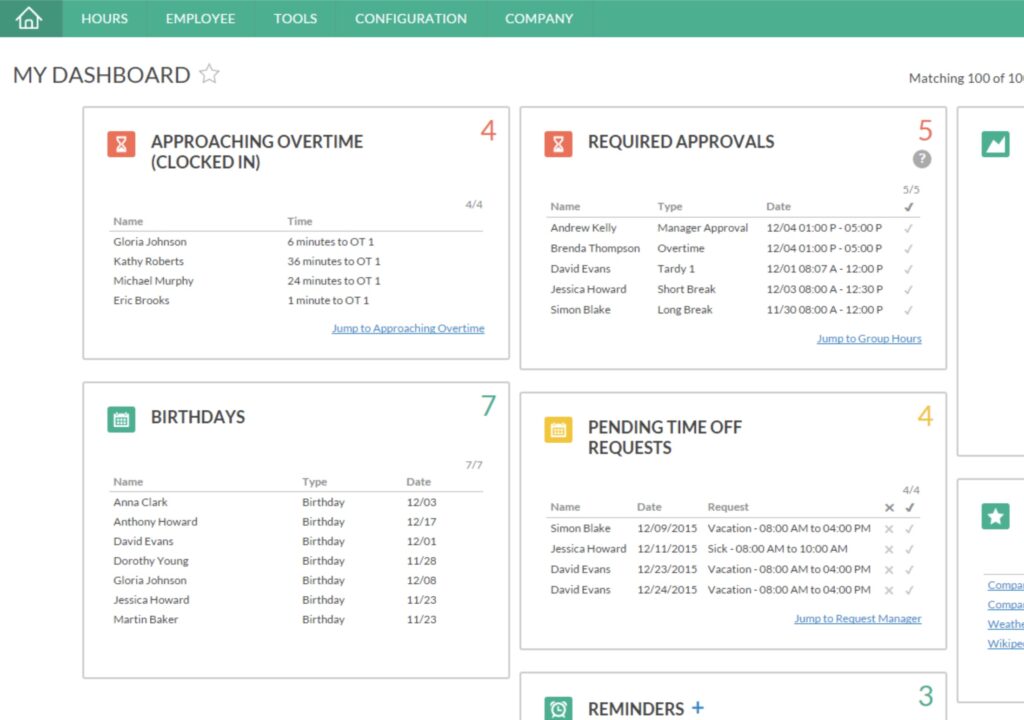Approve David Evans' Tardy 1 entry
The width and height of the screenshot is (1024, 720).
(x=908, y=269)
